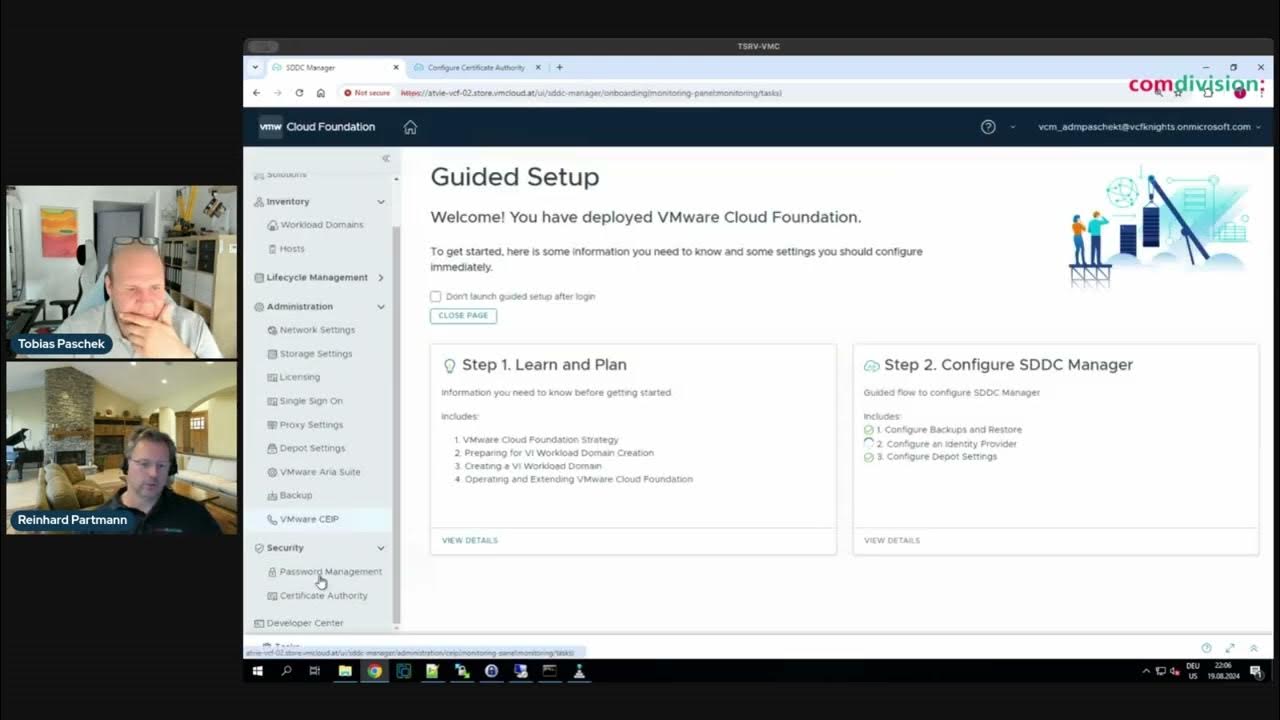Collapse the sidebar with double-chevron icon
The image size is (1280, 720).
coord(386,159)
